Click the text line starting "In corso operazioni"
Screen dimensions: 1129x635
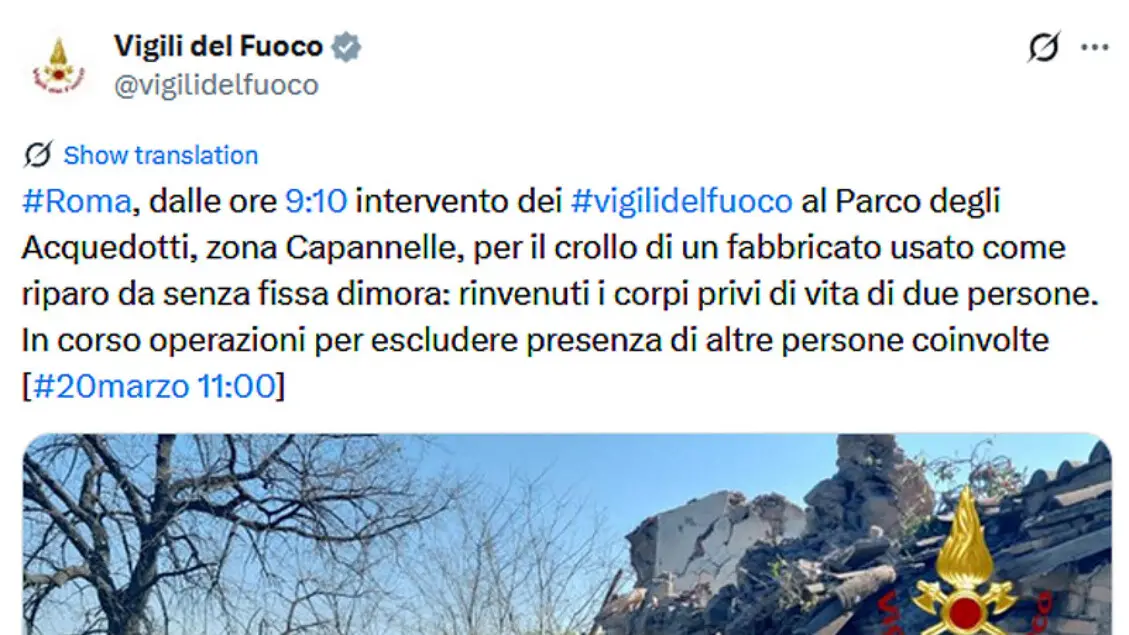click(535, 340)
